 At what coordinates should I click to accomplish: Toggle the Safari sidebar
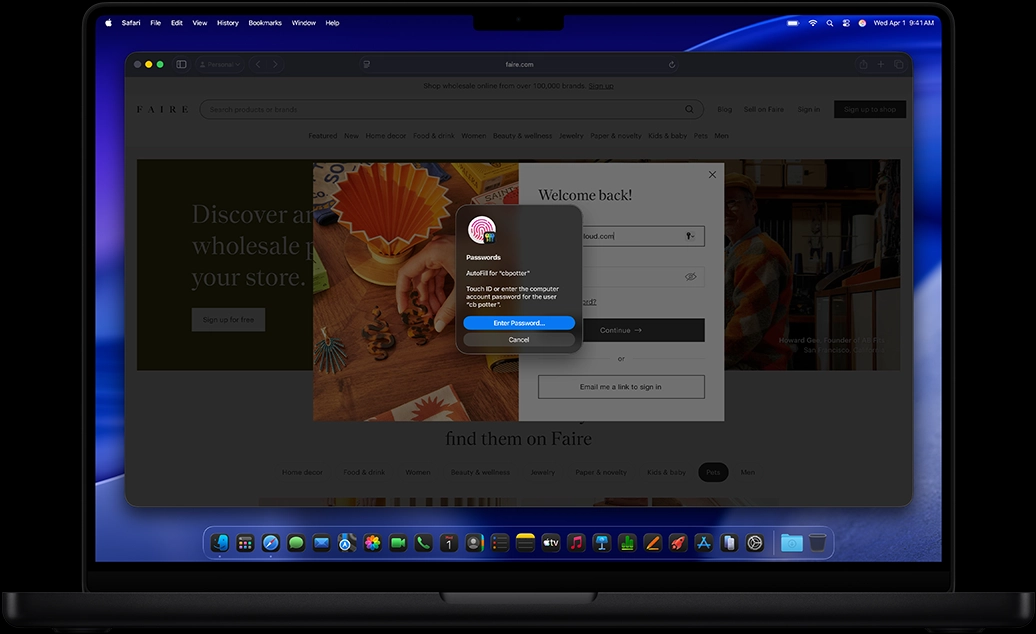click(181, 63)
